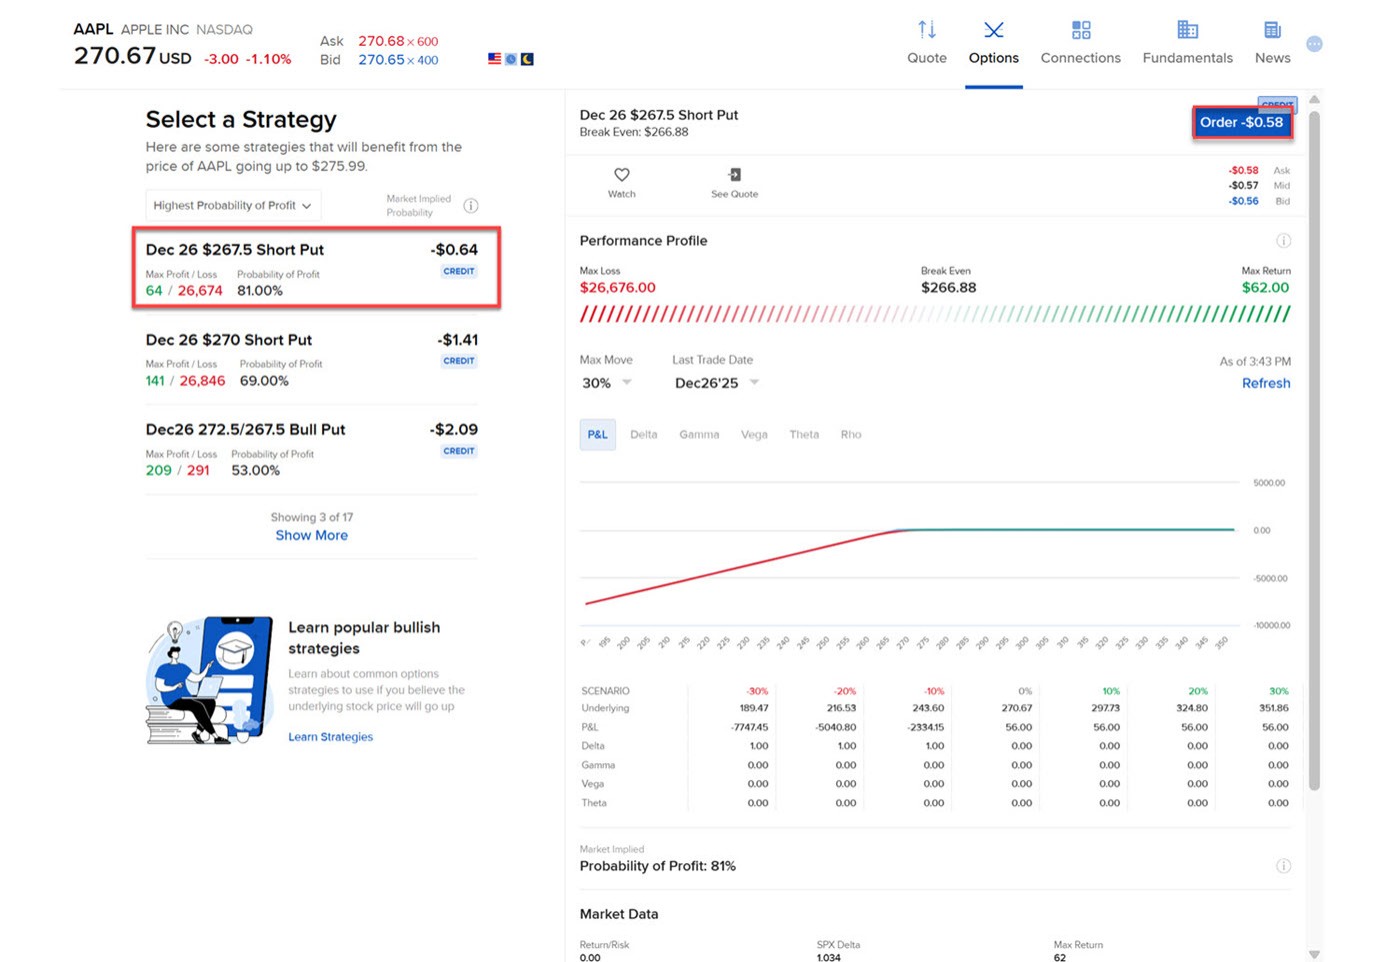Screen dimensions: 1400x962
Task: Open the Quote view icon
Action: (x=926, y=30)
